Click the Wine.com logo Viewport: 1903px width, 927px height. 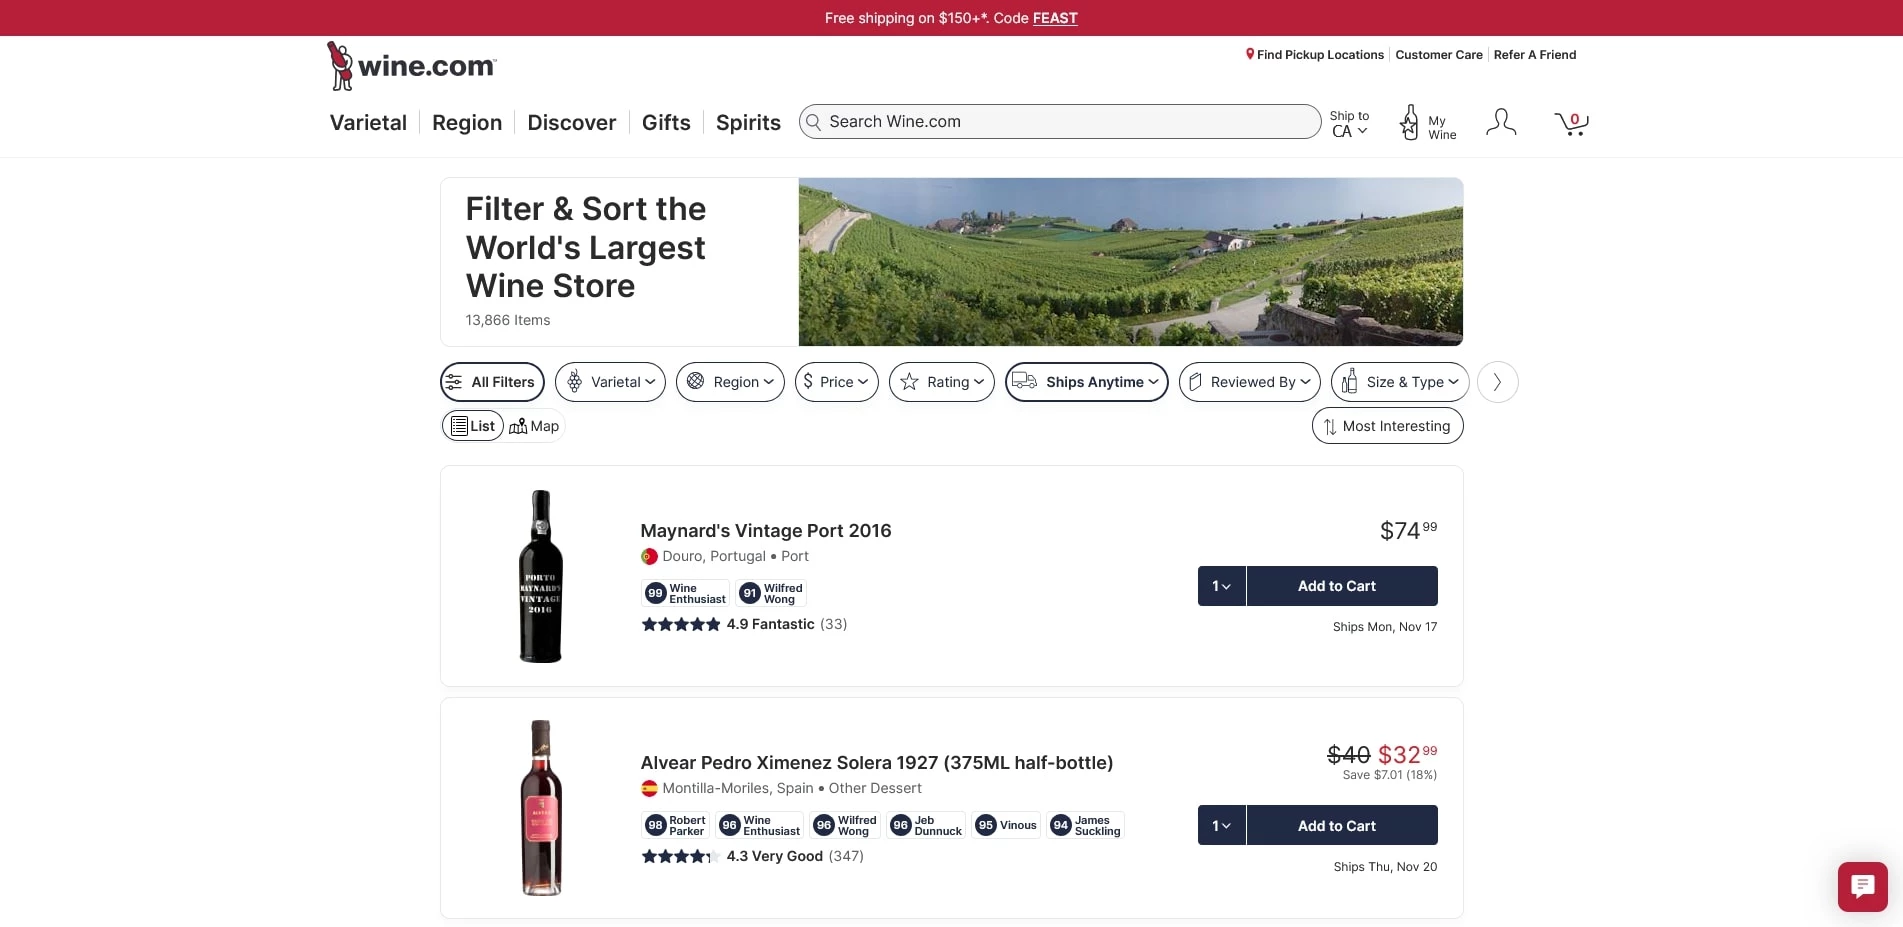point(409,65)
